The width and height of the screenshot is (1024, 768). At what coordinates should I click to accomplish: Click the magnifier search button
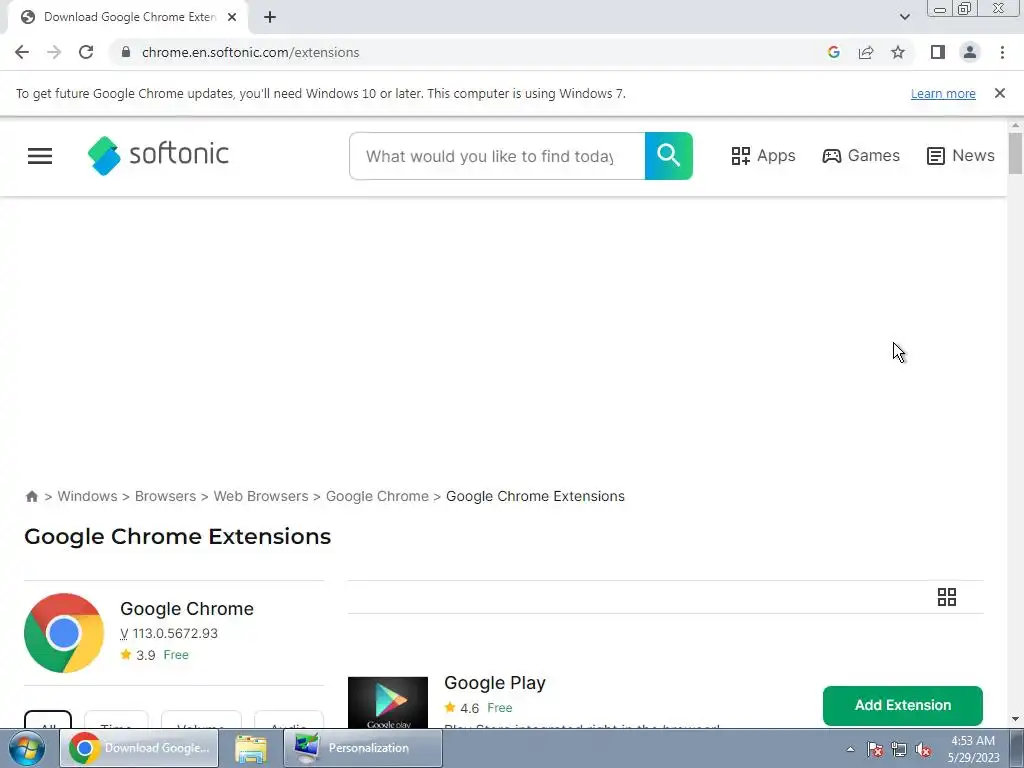(x=669, y=156)
